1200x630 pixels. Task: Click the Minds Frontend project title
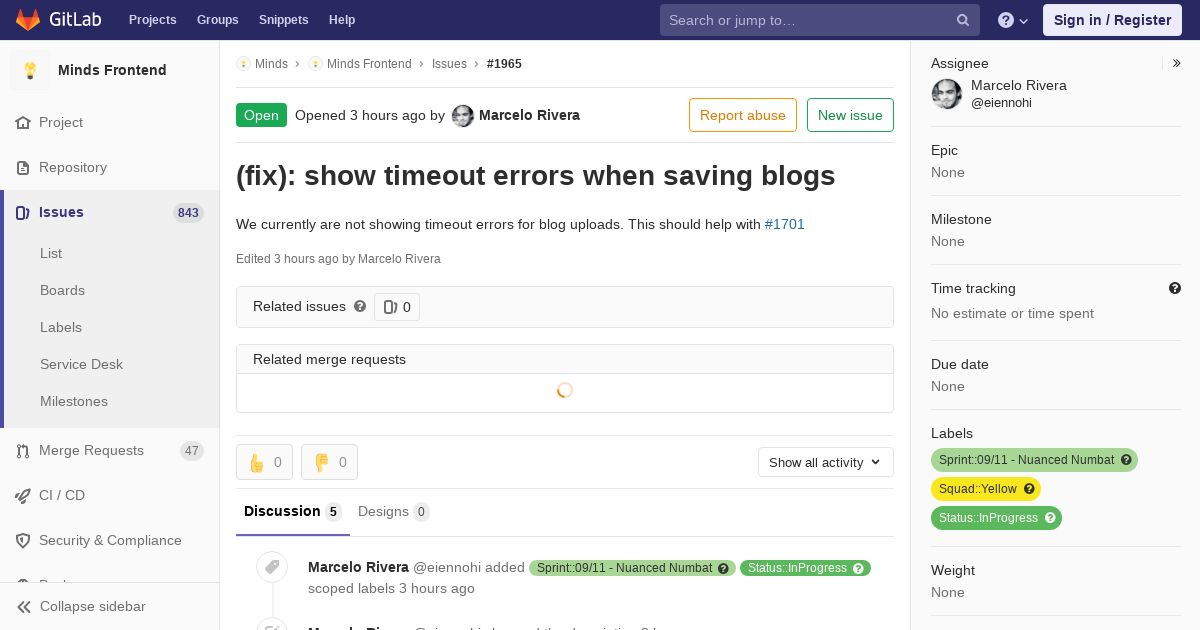tap(112, 70)
